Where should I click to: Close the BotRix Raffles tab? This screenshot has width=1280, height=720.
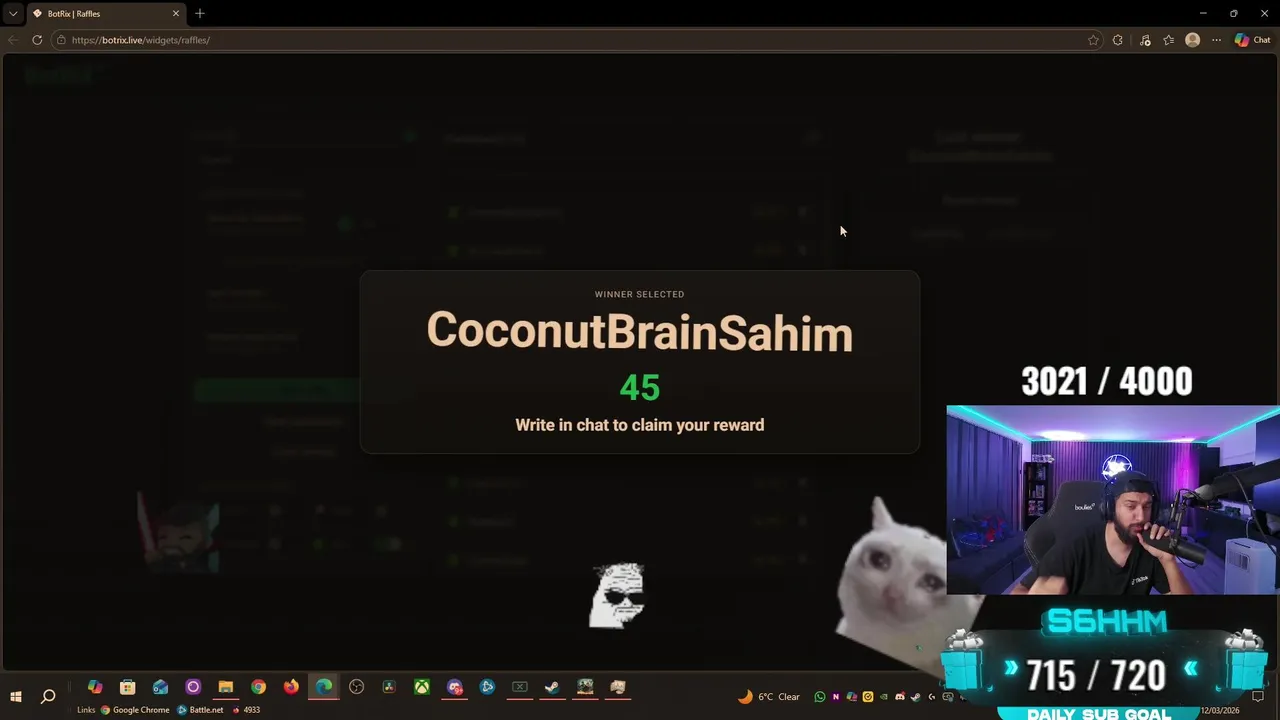coord(176,14)
